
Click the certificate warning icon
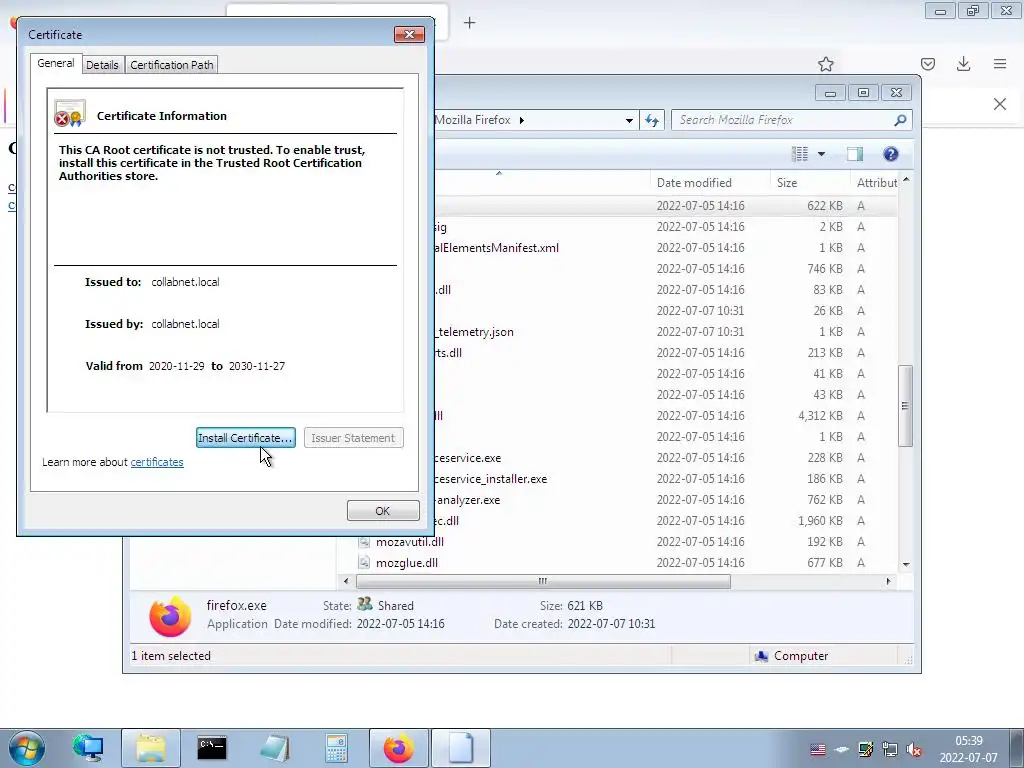pyautogui.click(x=69, y=113)
